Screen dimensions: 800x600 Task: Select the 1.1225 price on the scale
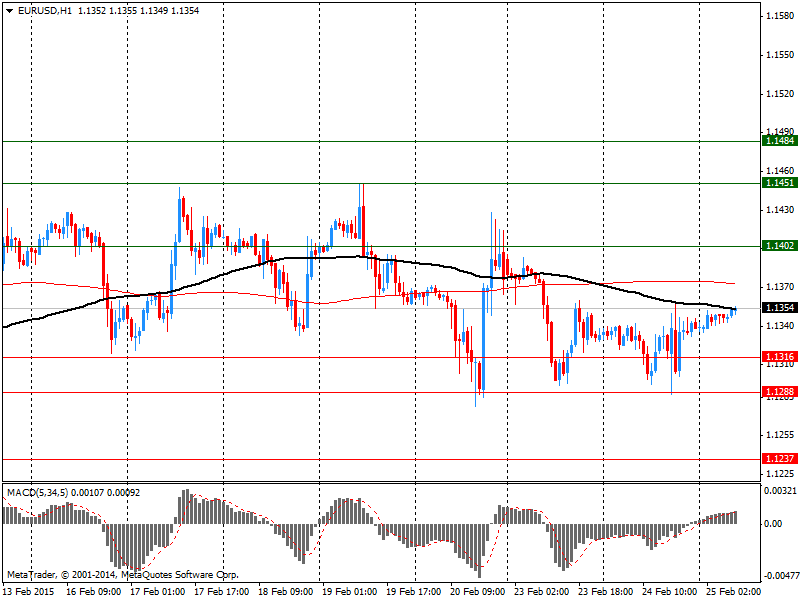click(x=780, y=474)
